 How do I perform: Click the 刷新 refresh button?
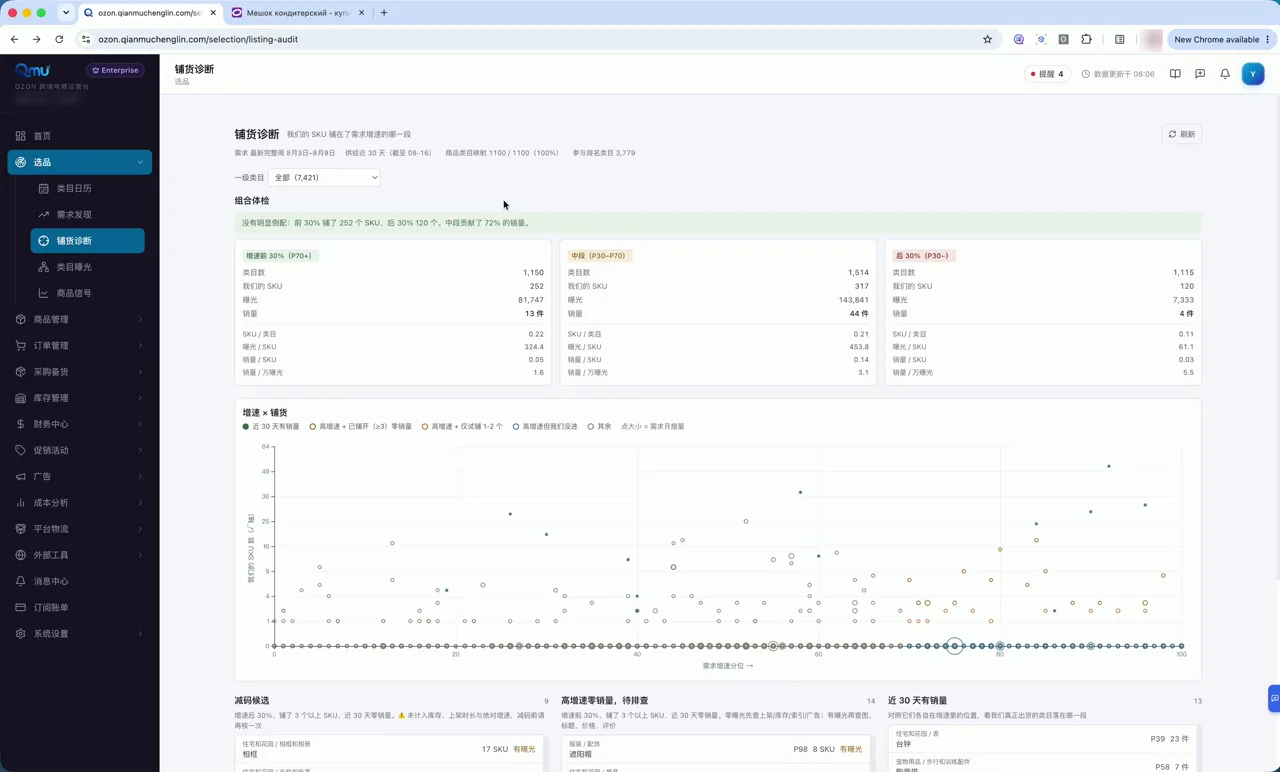coord(1181,134)
